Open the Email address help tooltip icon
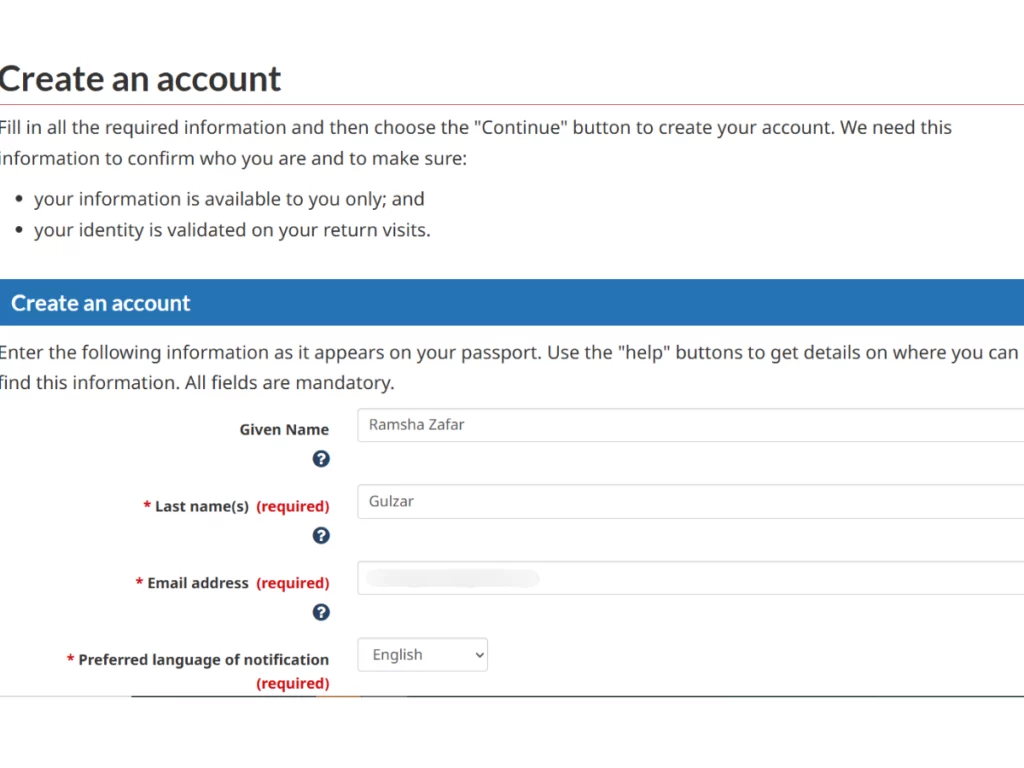1024x768 pixels. click(x=320, y=612)
